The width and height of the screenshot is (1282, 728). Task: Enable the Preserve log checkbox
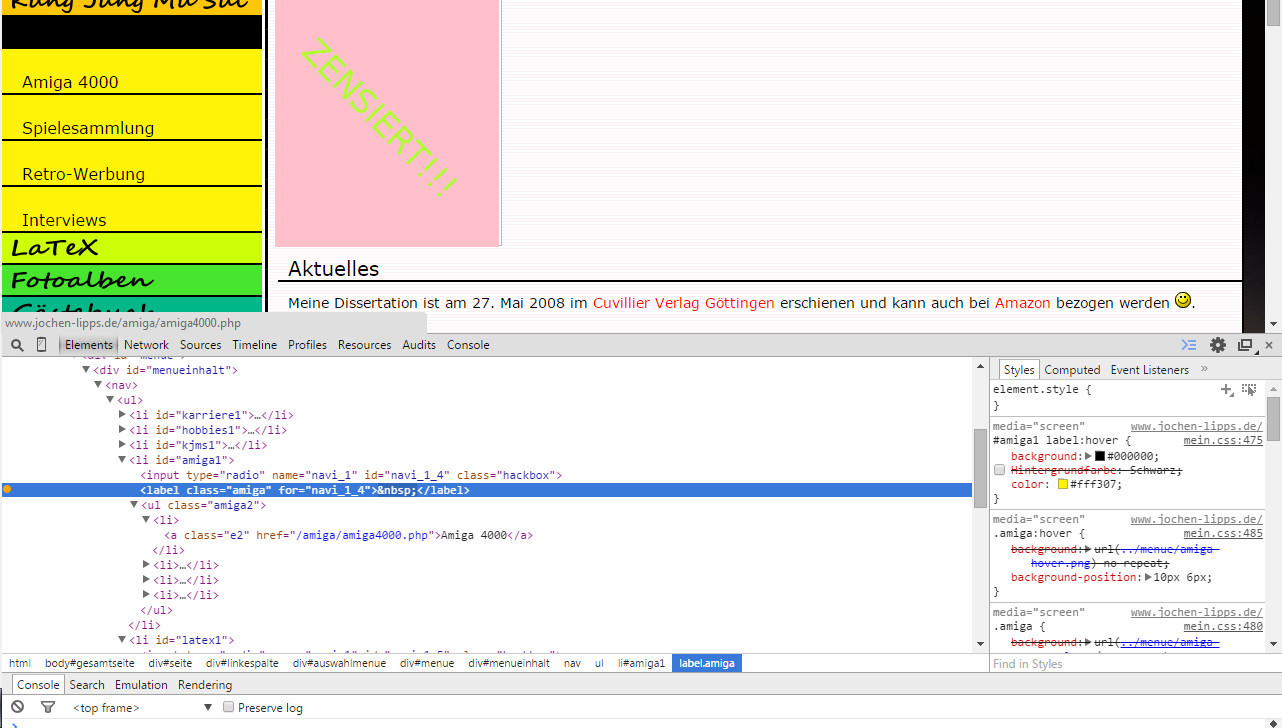[228, 707]
